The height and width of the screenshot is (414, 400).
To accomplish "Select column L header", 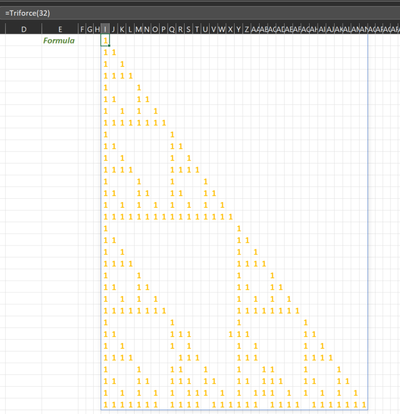I will point(130,29).
